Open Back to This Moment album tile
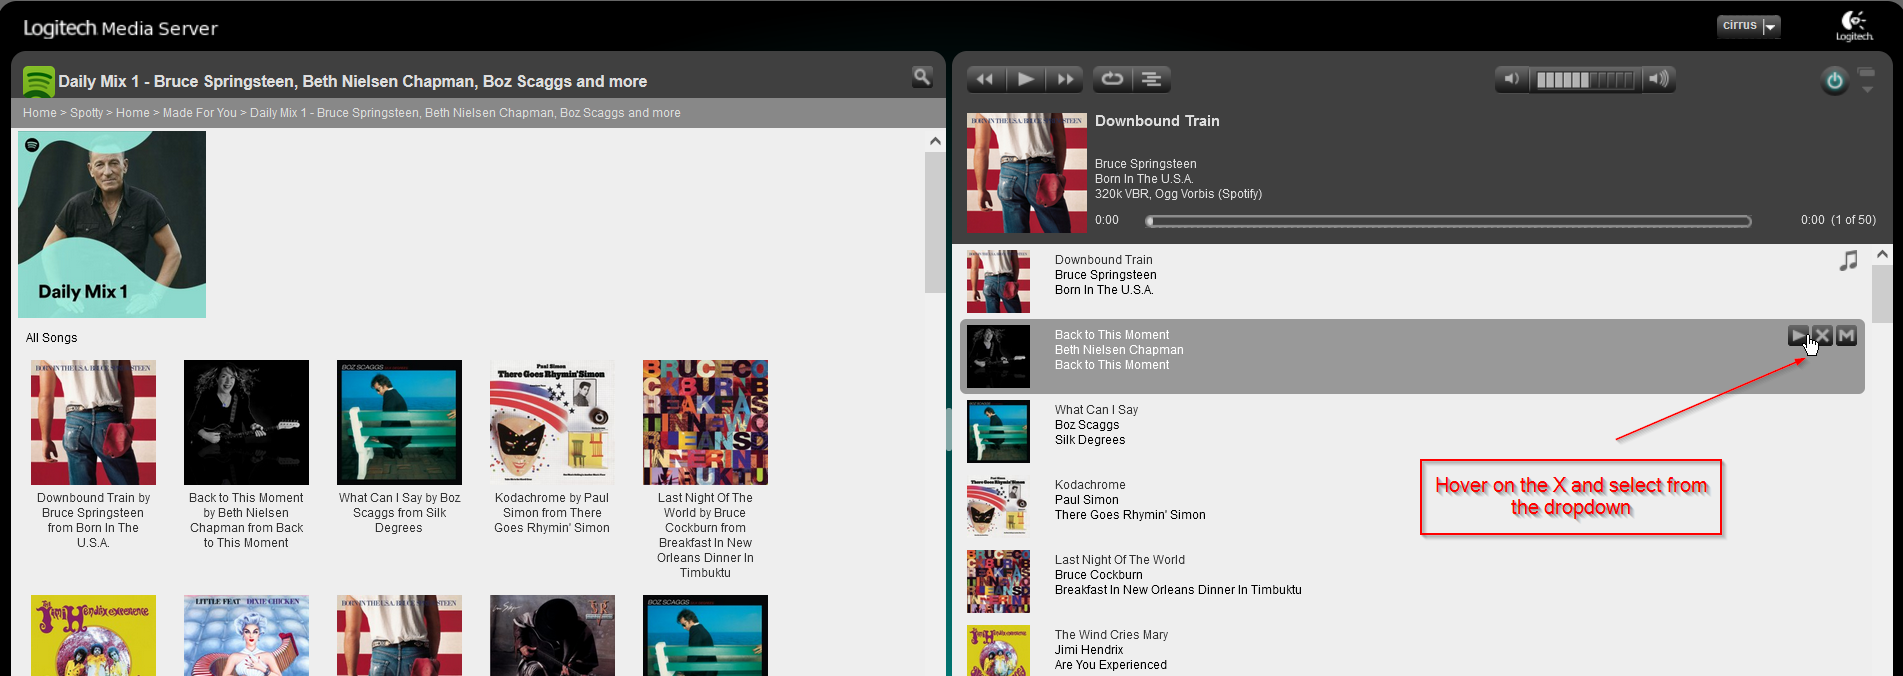The width and height of the screenshot is (1903, 676). [x=246, y=422]
